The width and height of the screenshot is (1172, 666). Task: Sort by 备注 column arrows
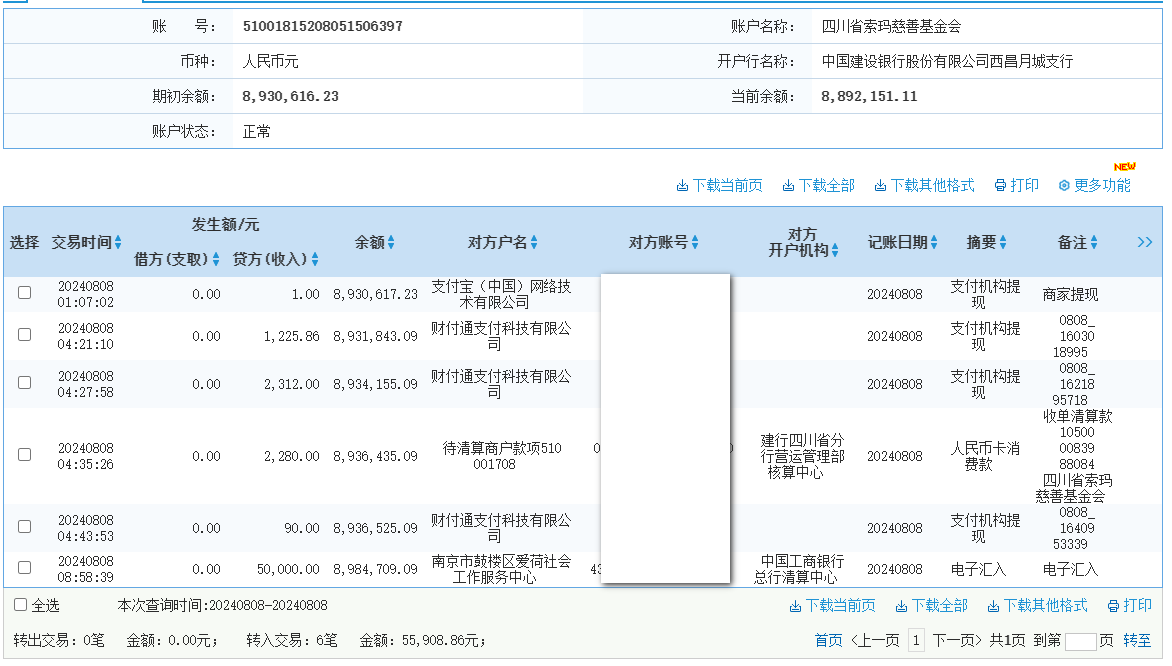click(x=1094, y=242)
